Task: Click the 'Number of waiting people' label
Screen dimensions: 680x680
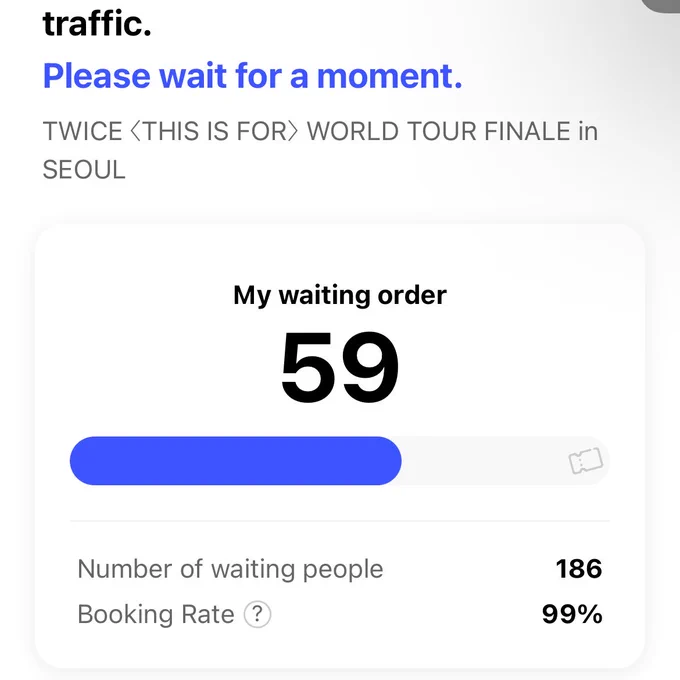Action: (230, 569)
